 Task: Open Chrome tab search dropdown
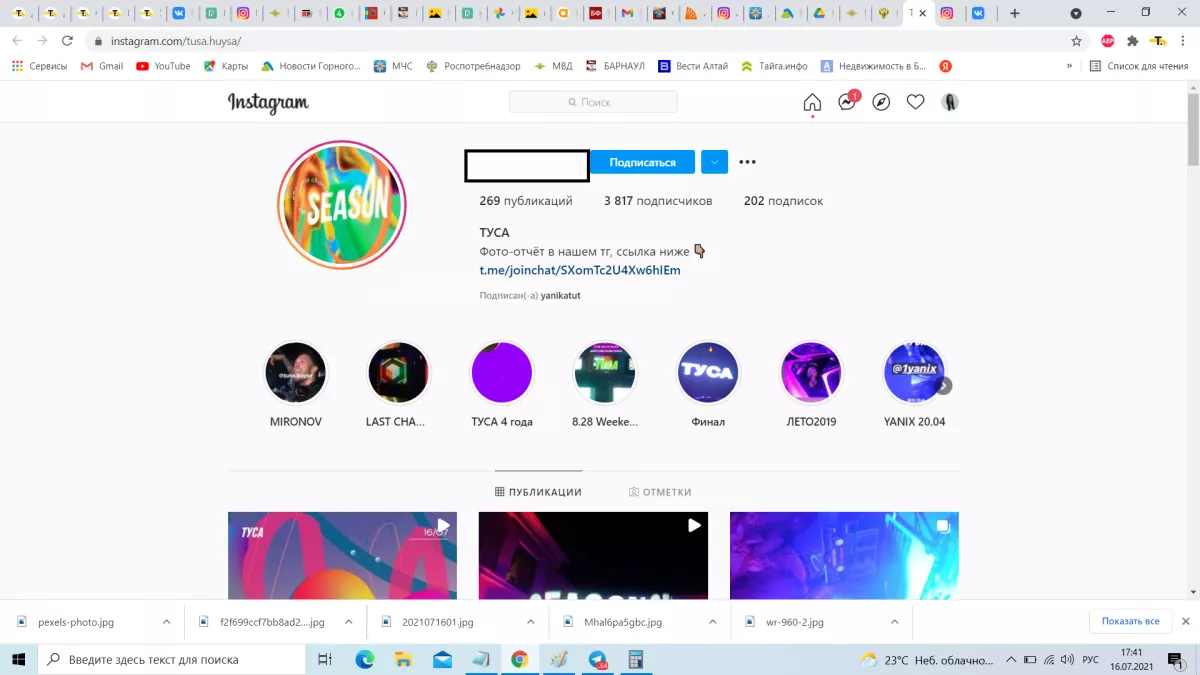1076,13
